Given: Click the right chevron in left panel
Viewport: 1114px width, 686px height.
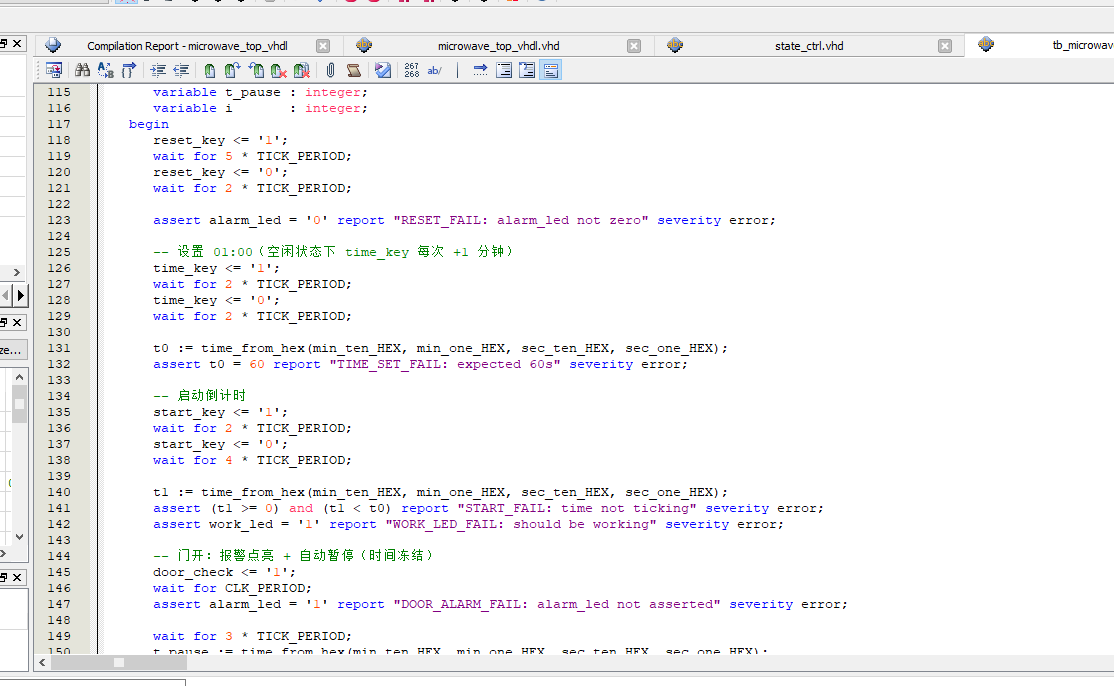Looking at the screenshot, I should click(x=16, y=272).
